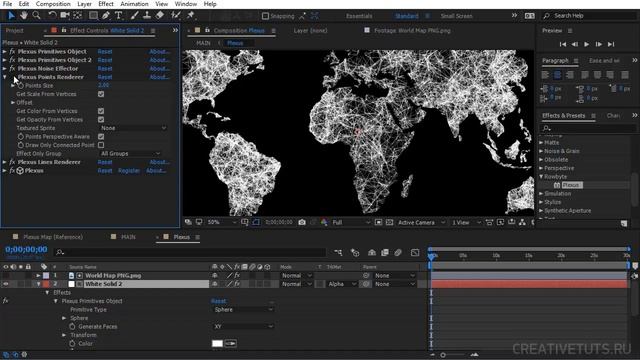Switch to the Small Screen workspace

pyautogui.click(x=456, y=16)
